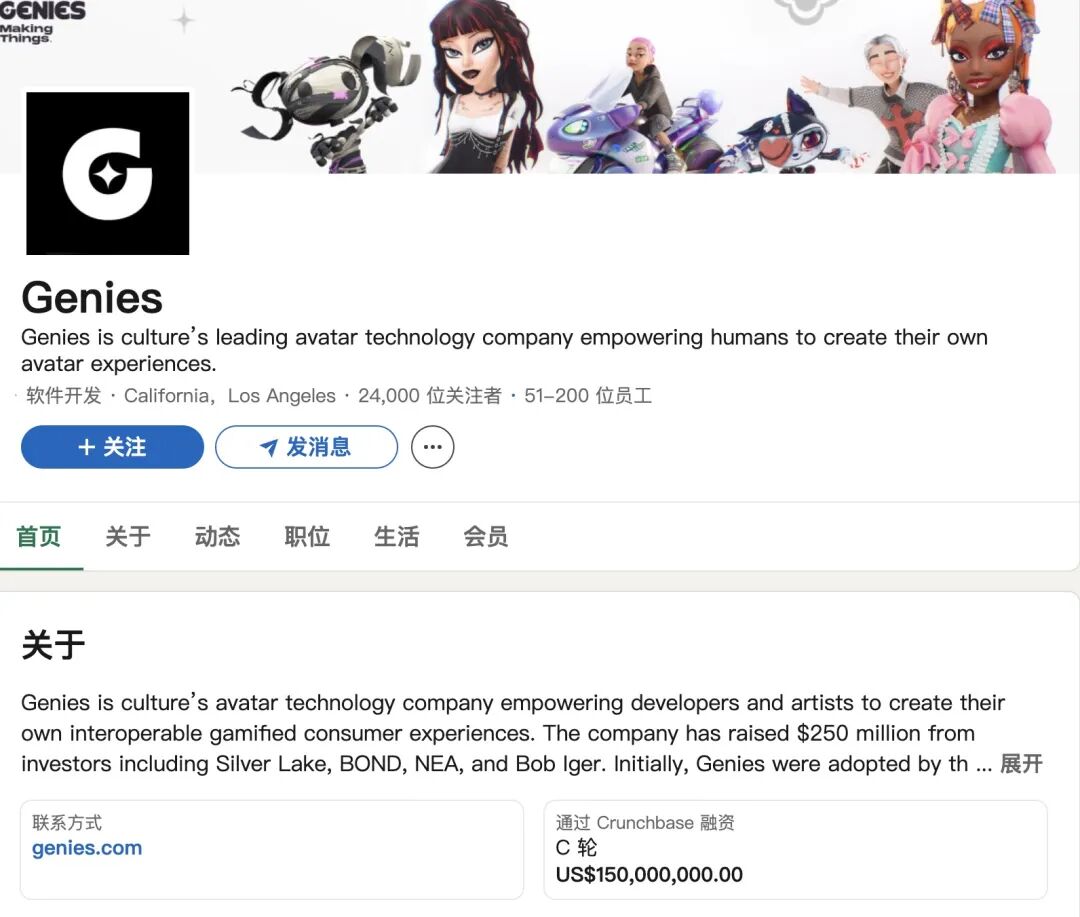1080x917 pixels.
Task: Expand the About text with 展开
Action: [x=1021, y=763]
